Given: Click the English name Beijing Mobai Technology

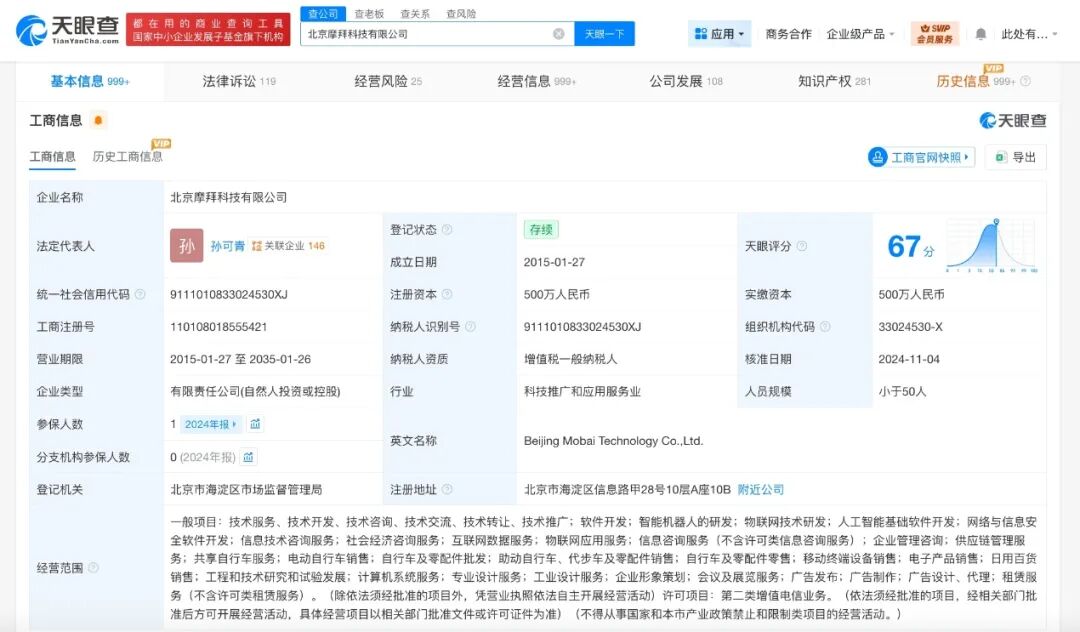Looking at the screenshot, I should click(x=613, y=441).
